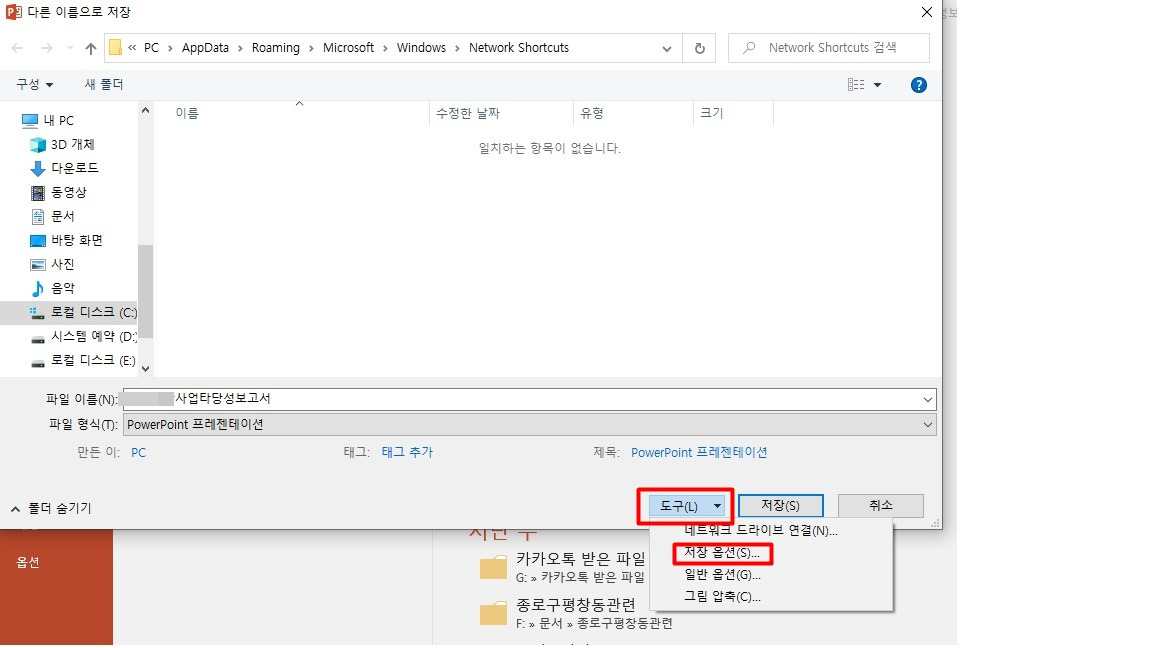Choose 그림 압축(C)... menu item

722,597
